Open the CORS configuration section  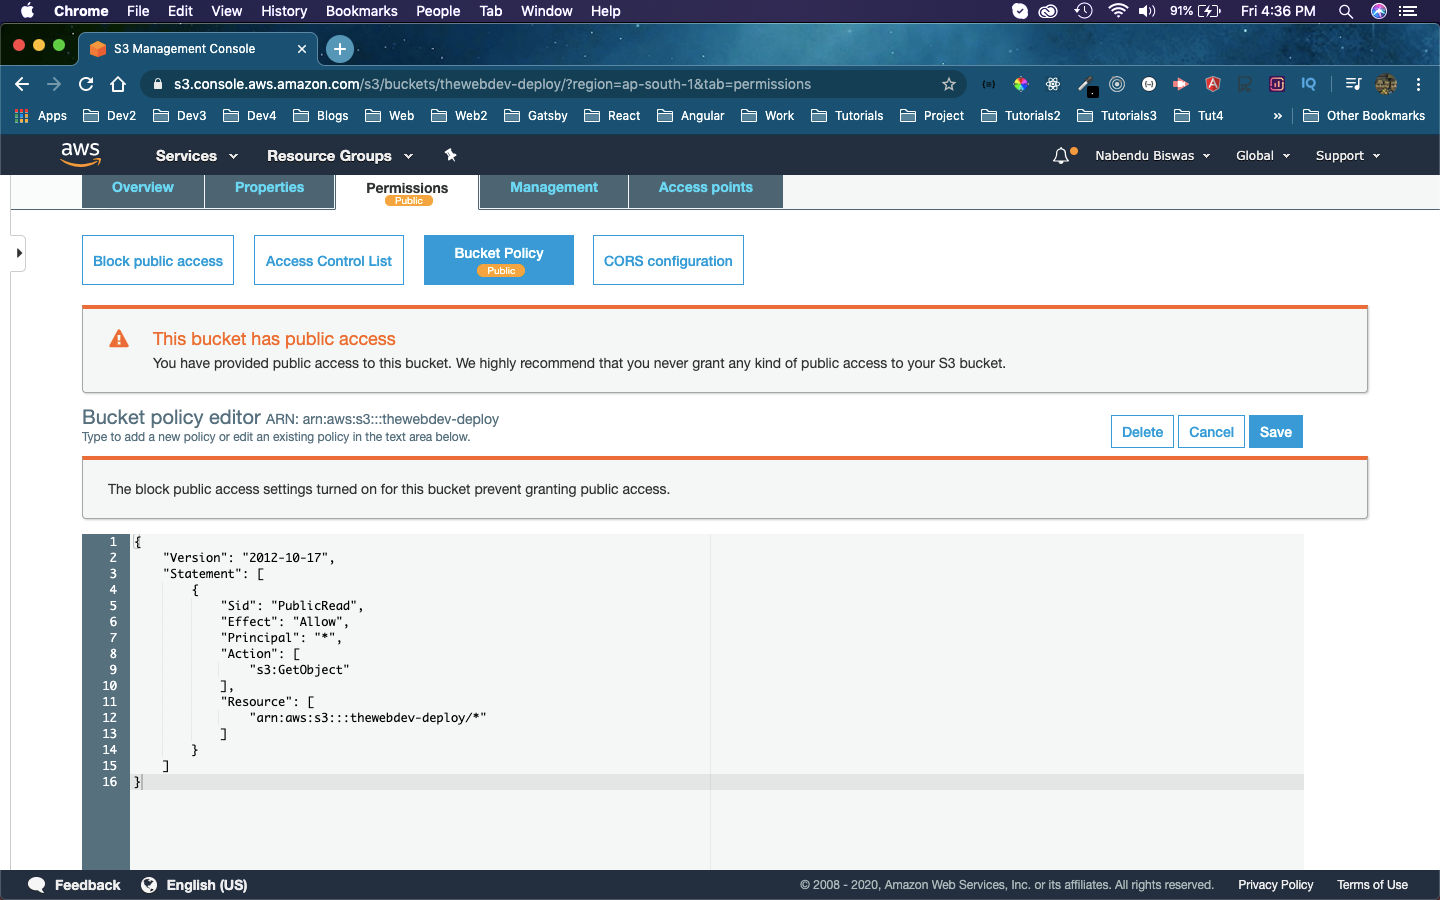[668, 260]
